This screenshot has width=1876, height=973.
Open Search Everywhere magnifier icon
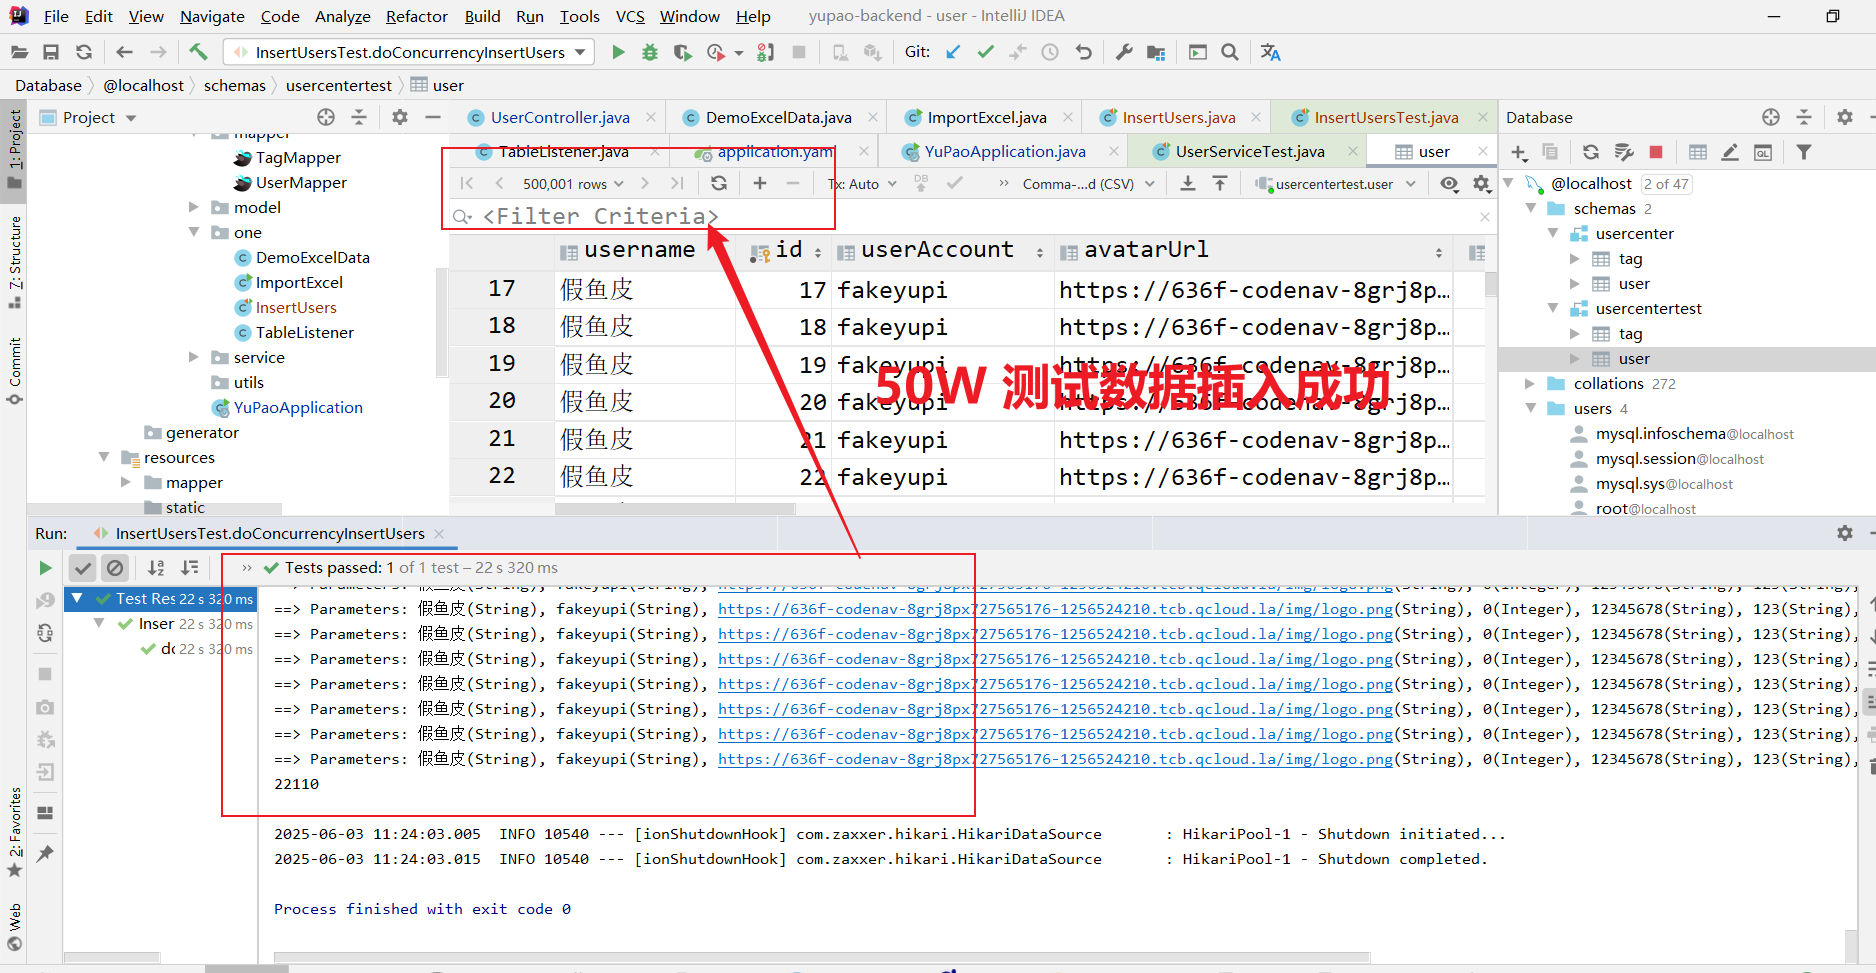point(1230,52)
